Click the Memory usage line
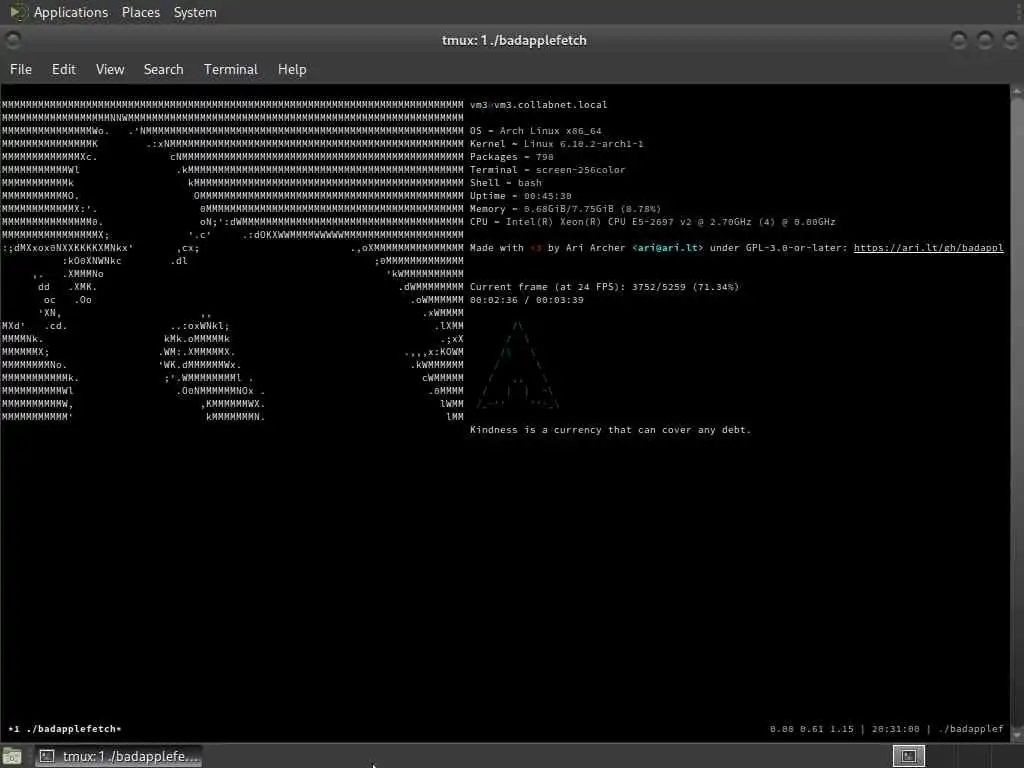 pos(565,209)
